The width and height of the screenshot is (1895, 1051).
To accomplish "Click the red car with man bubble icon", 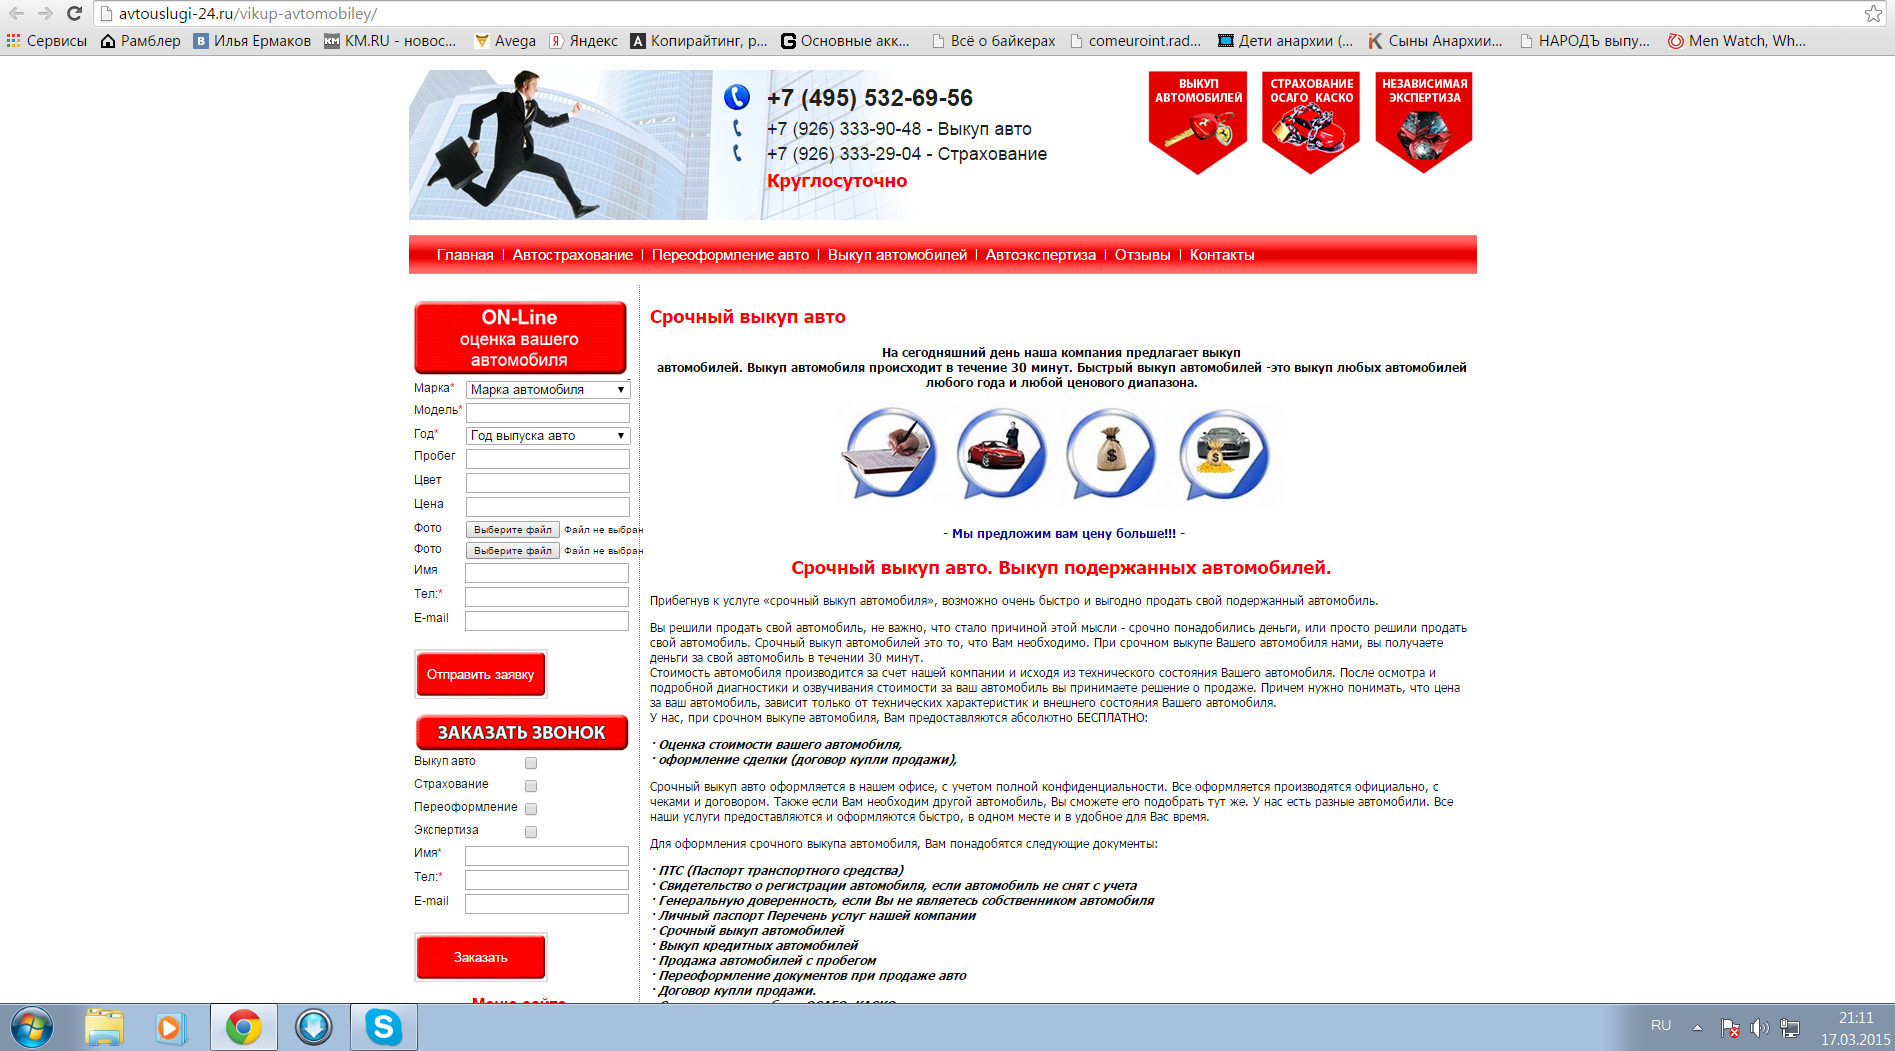I will point(1001,454).
